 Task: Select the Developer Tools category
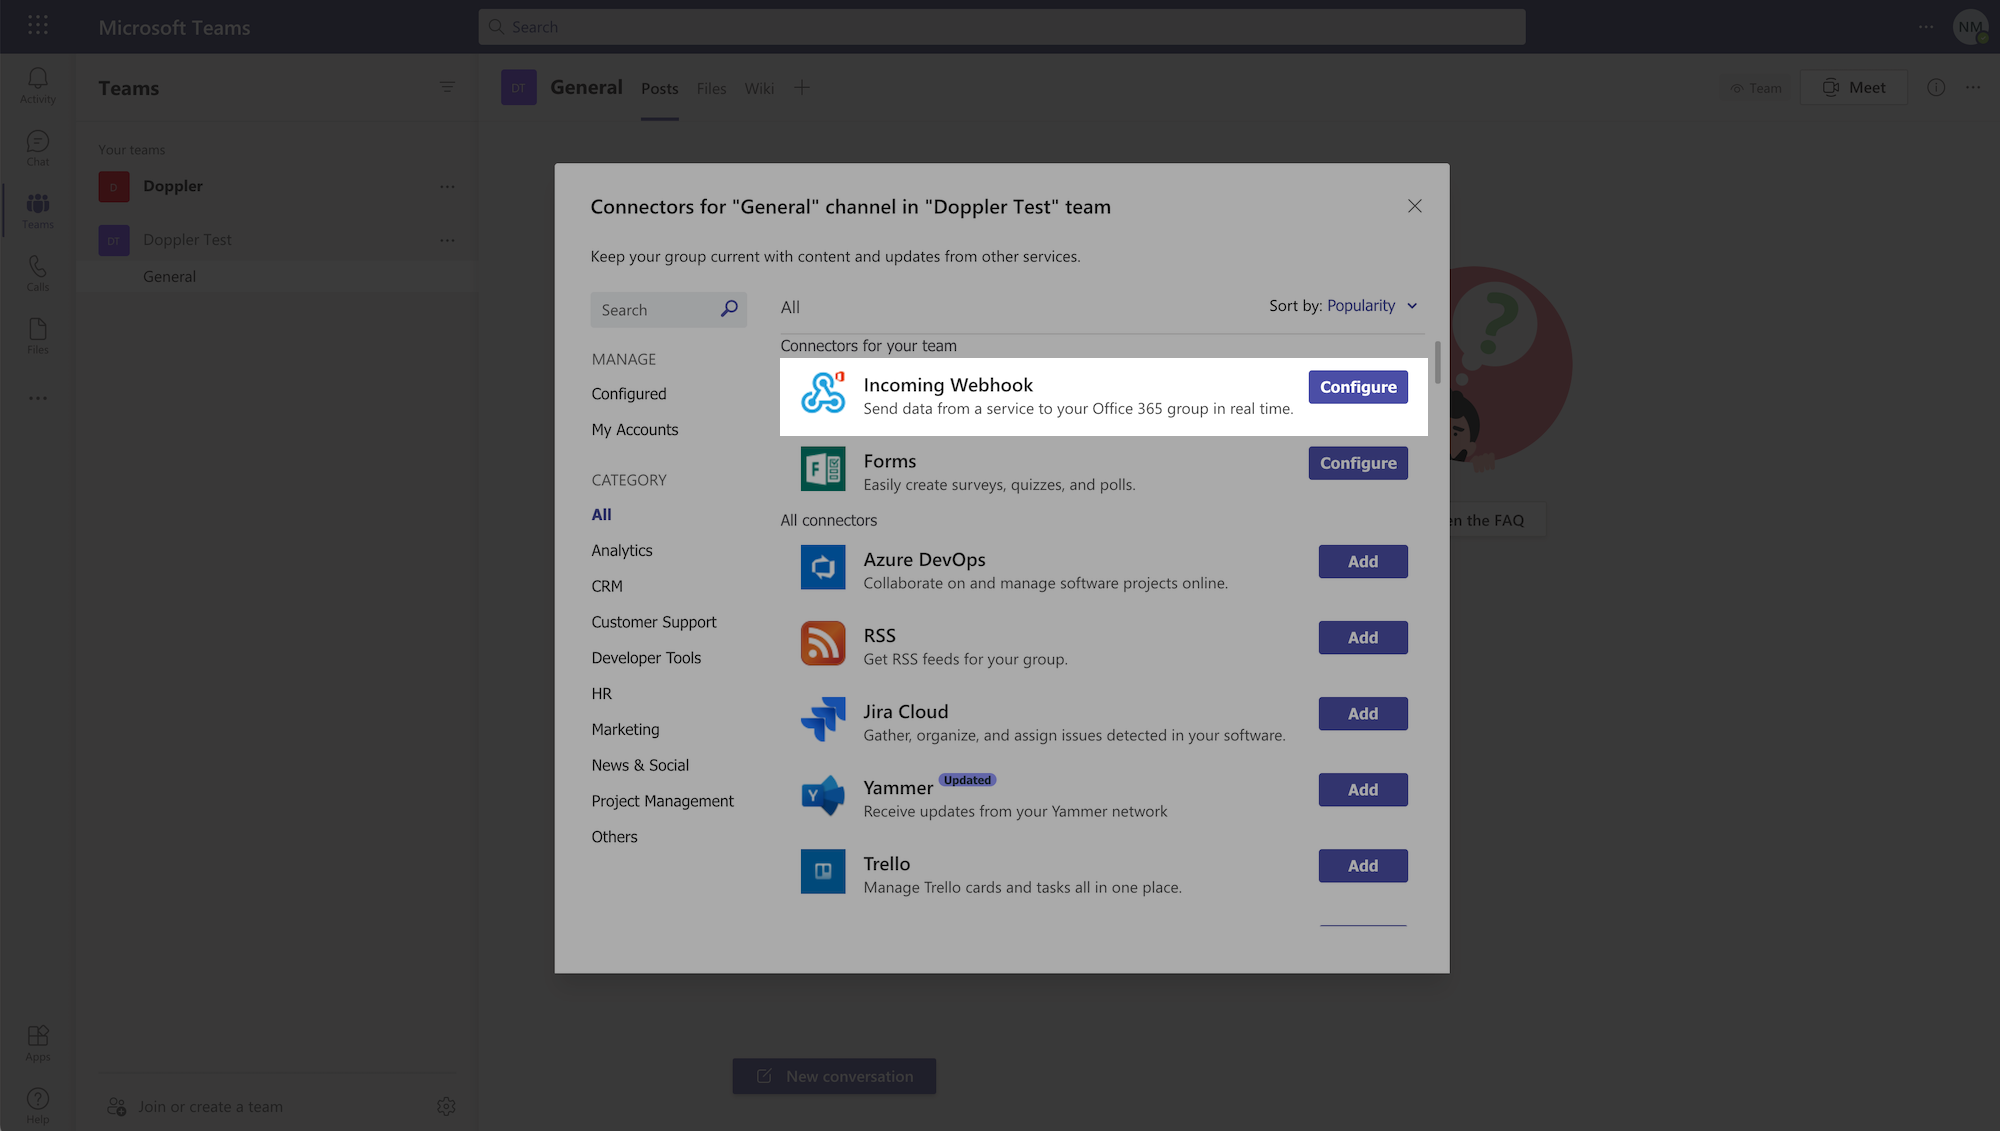[x=646, y=658]
